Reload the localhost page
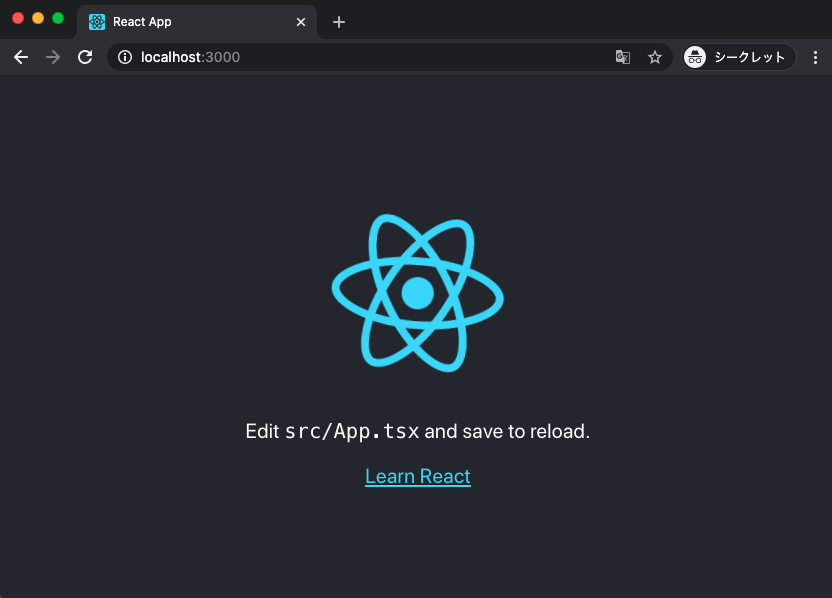 [85, 57]
